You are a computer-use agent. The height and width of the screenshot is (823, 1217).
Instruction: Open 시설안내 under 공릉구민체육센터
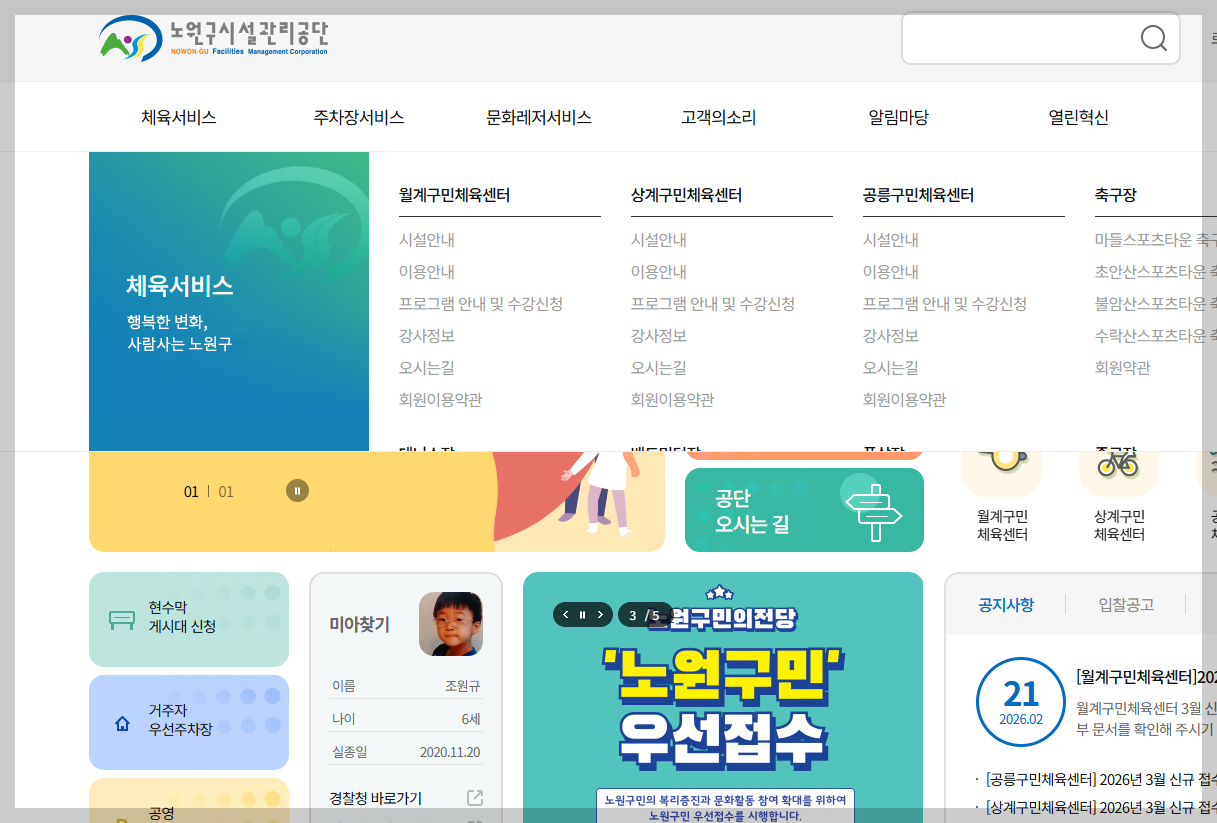[x=891, y=240]
